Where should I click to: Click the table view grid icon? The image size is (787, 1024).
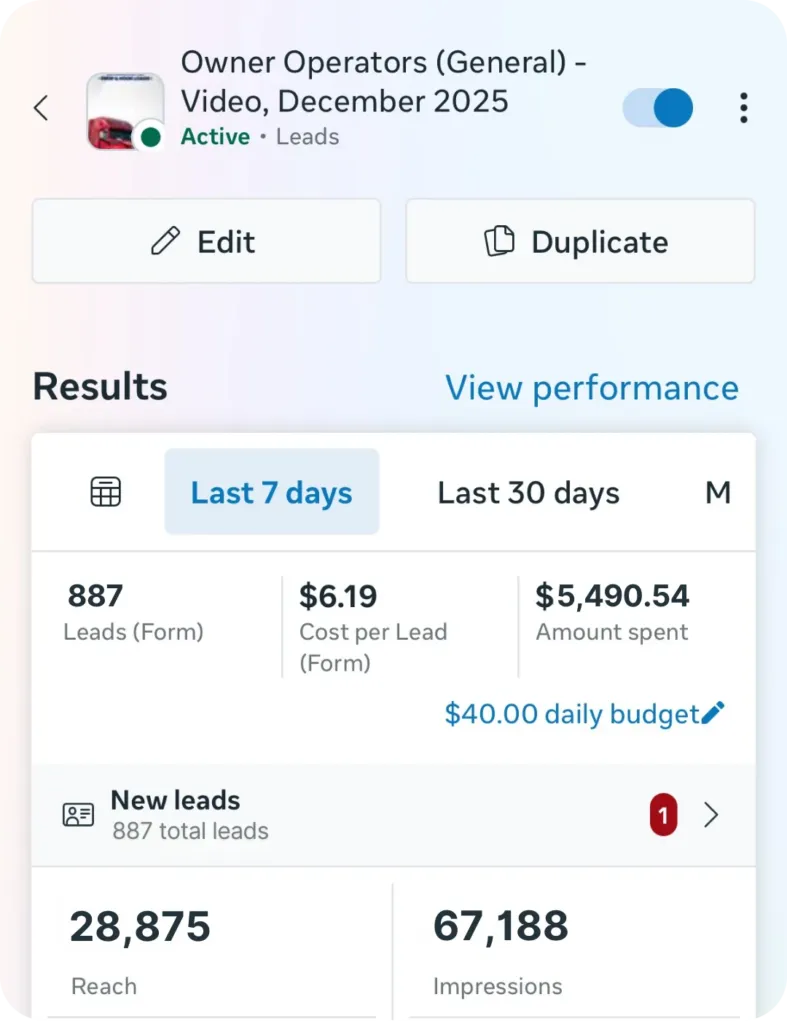pos(105,492)
